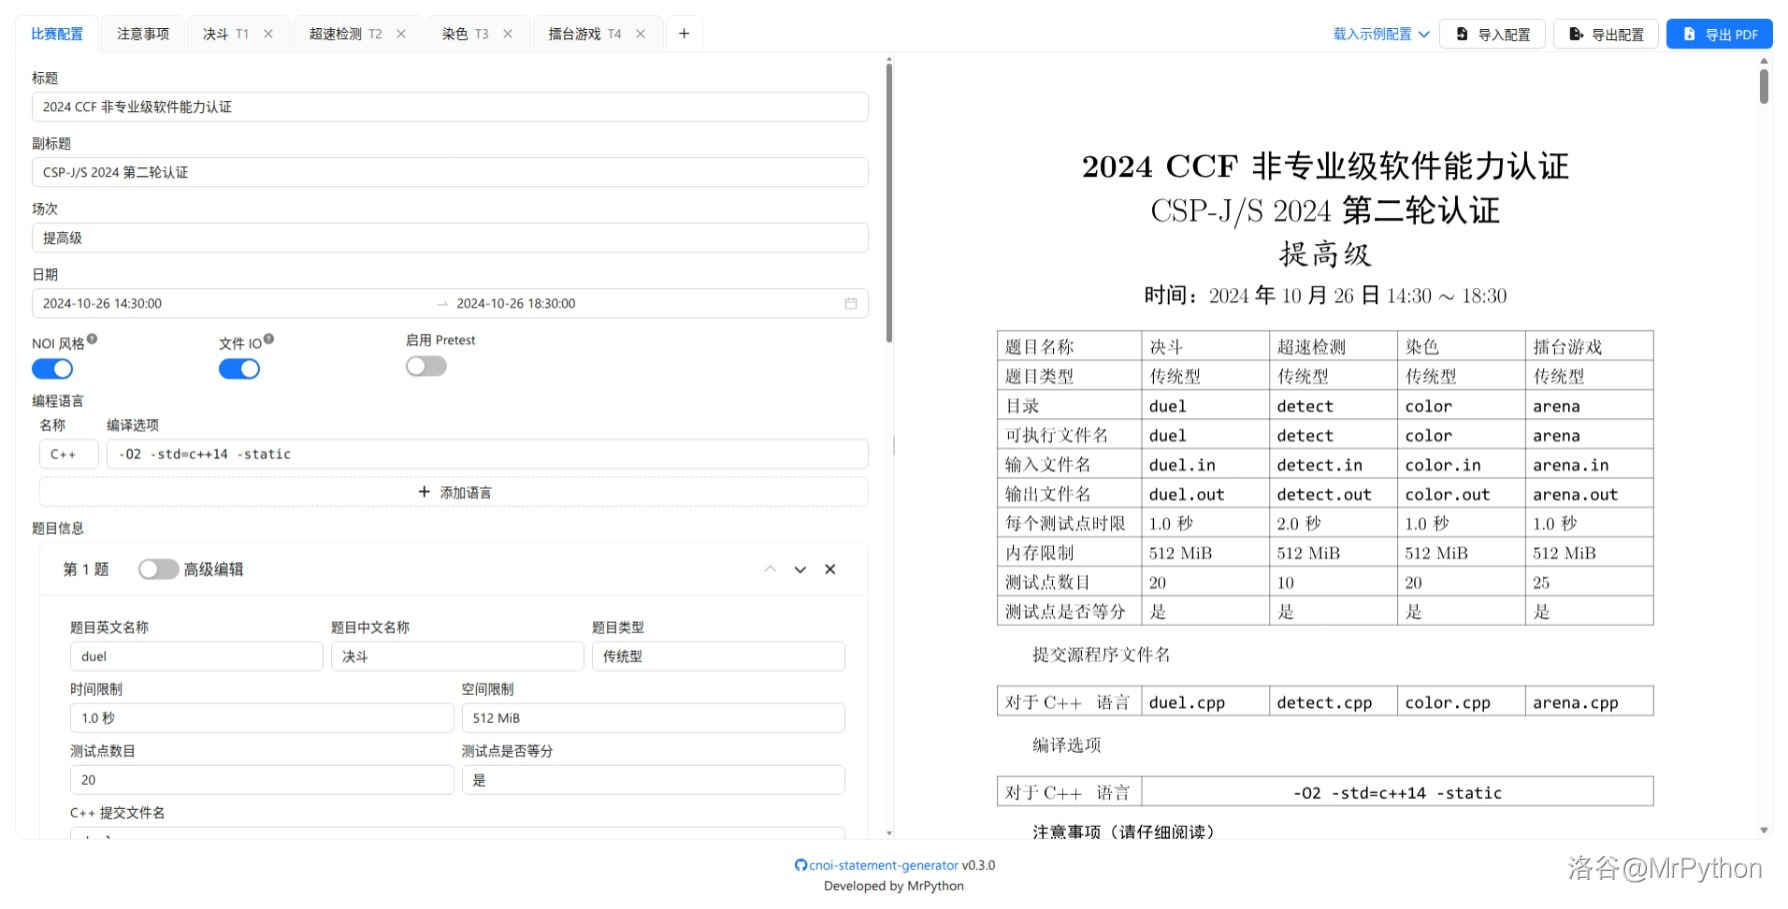Add a new problem tab with plus icon
Image resolution: width=1788 pixels, height=909 pixels.
tap(684, 34)
